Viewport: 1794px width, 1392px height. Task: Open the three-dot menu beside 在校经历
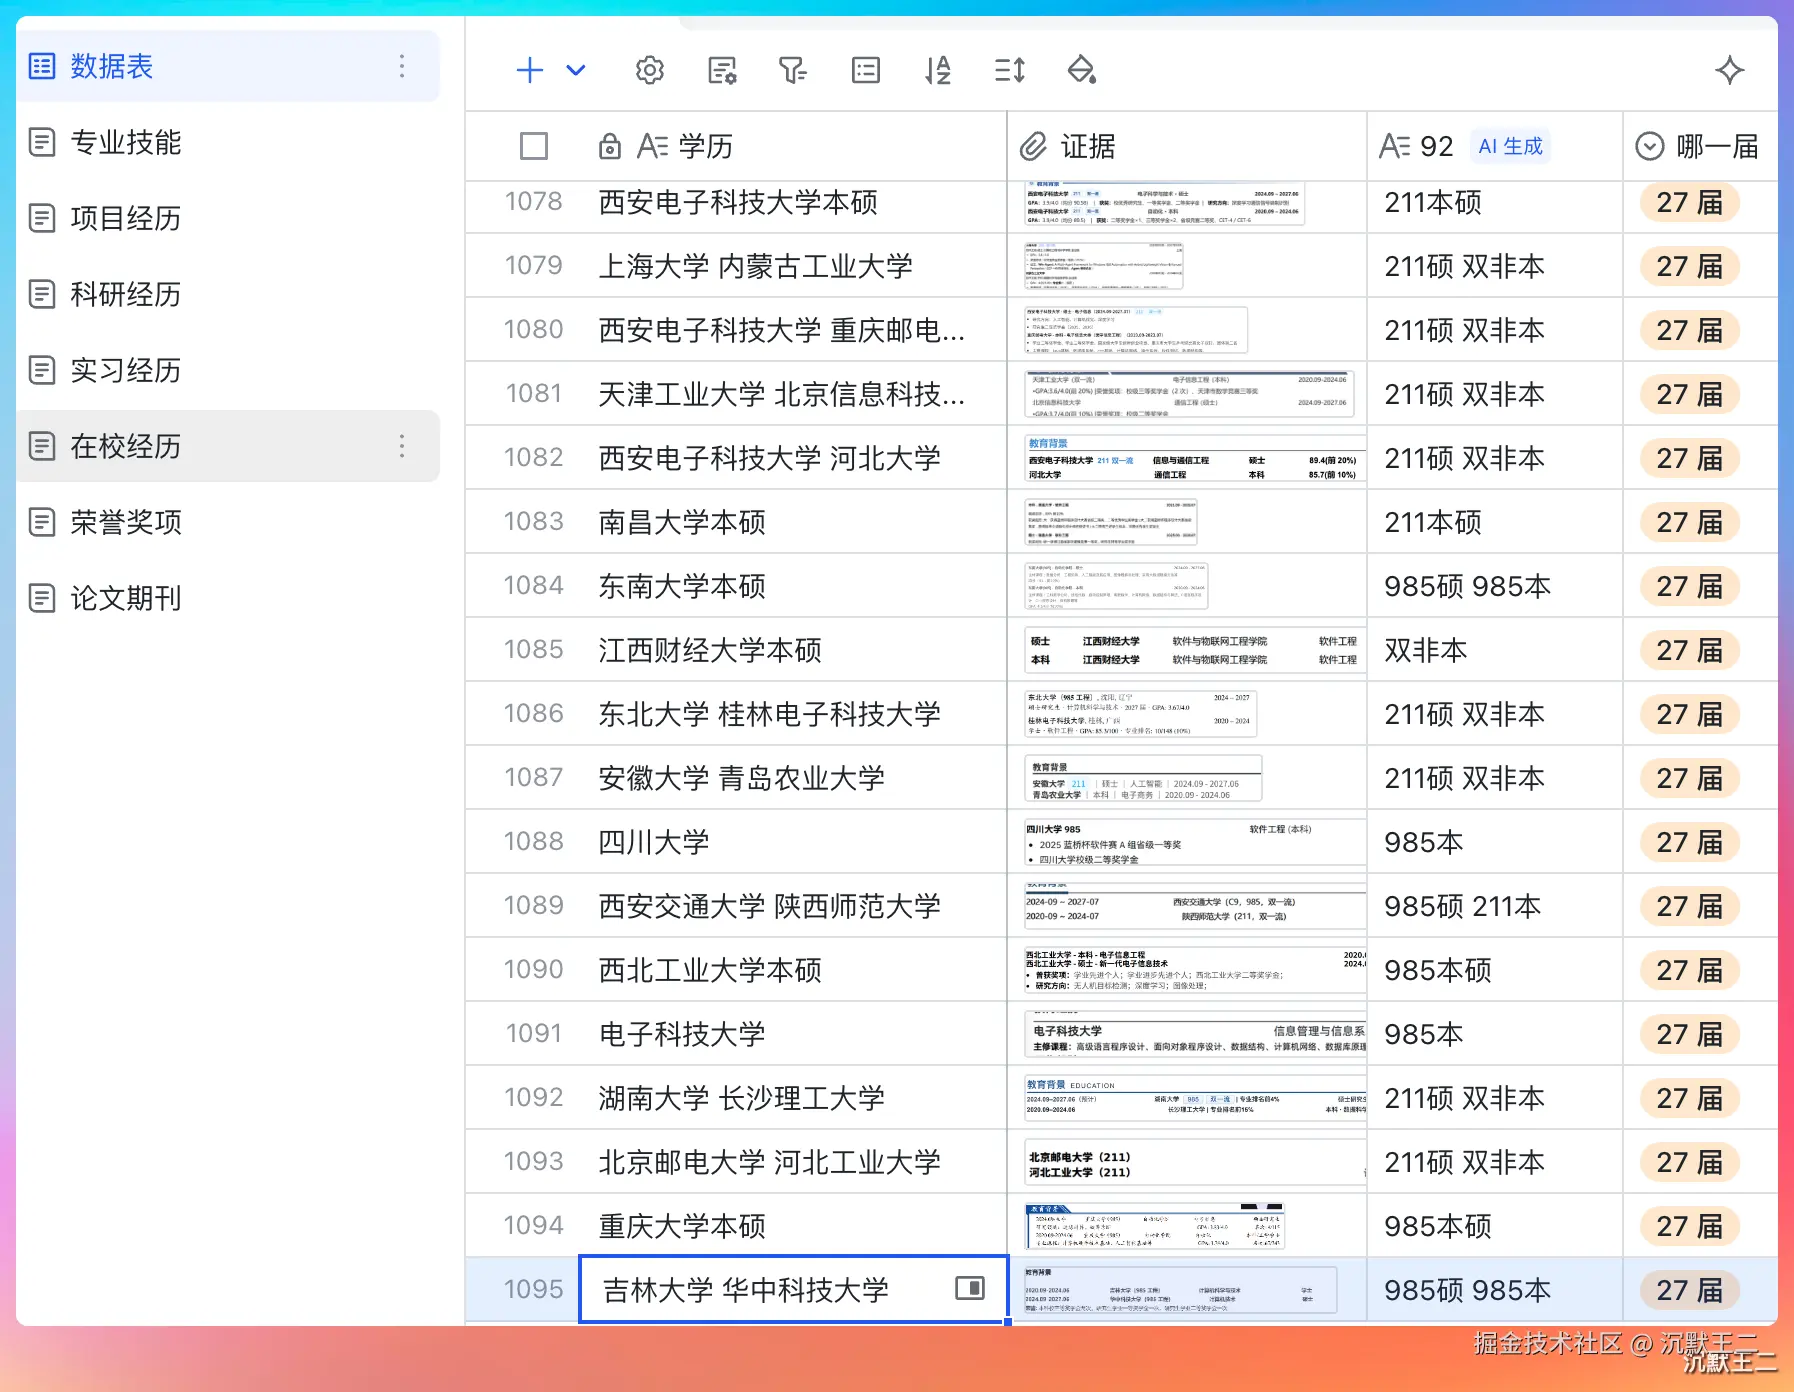pos(402,446)
